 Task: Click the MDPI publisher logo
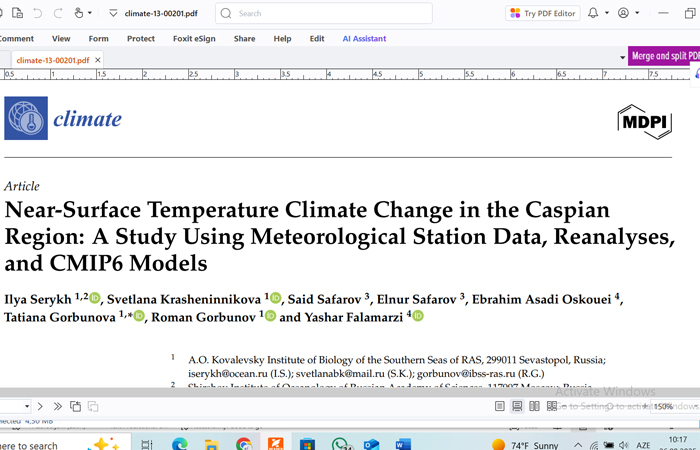click(645, 121)
